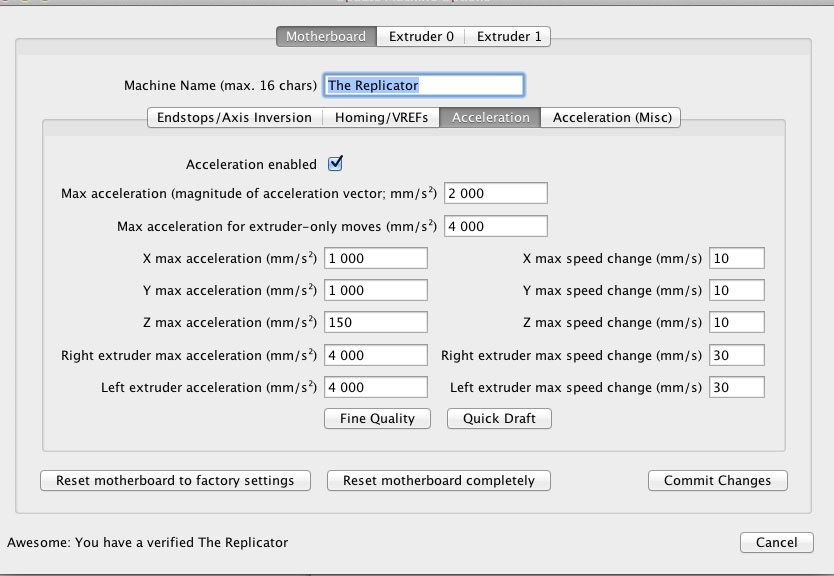Click the 'Y max acceleration (mm/s²)' label
834x576 pixels.
click(230, 290)
